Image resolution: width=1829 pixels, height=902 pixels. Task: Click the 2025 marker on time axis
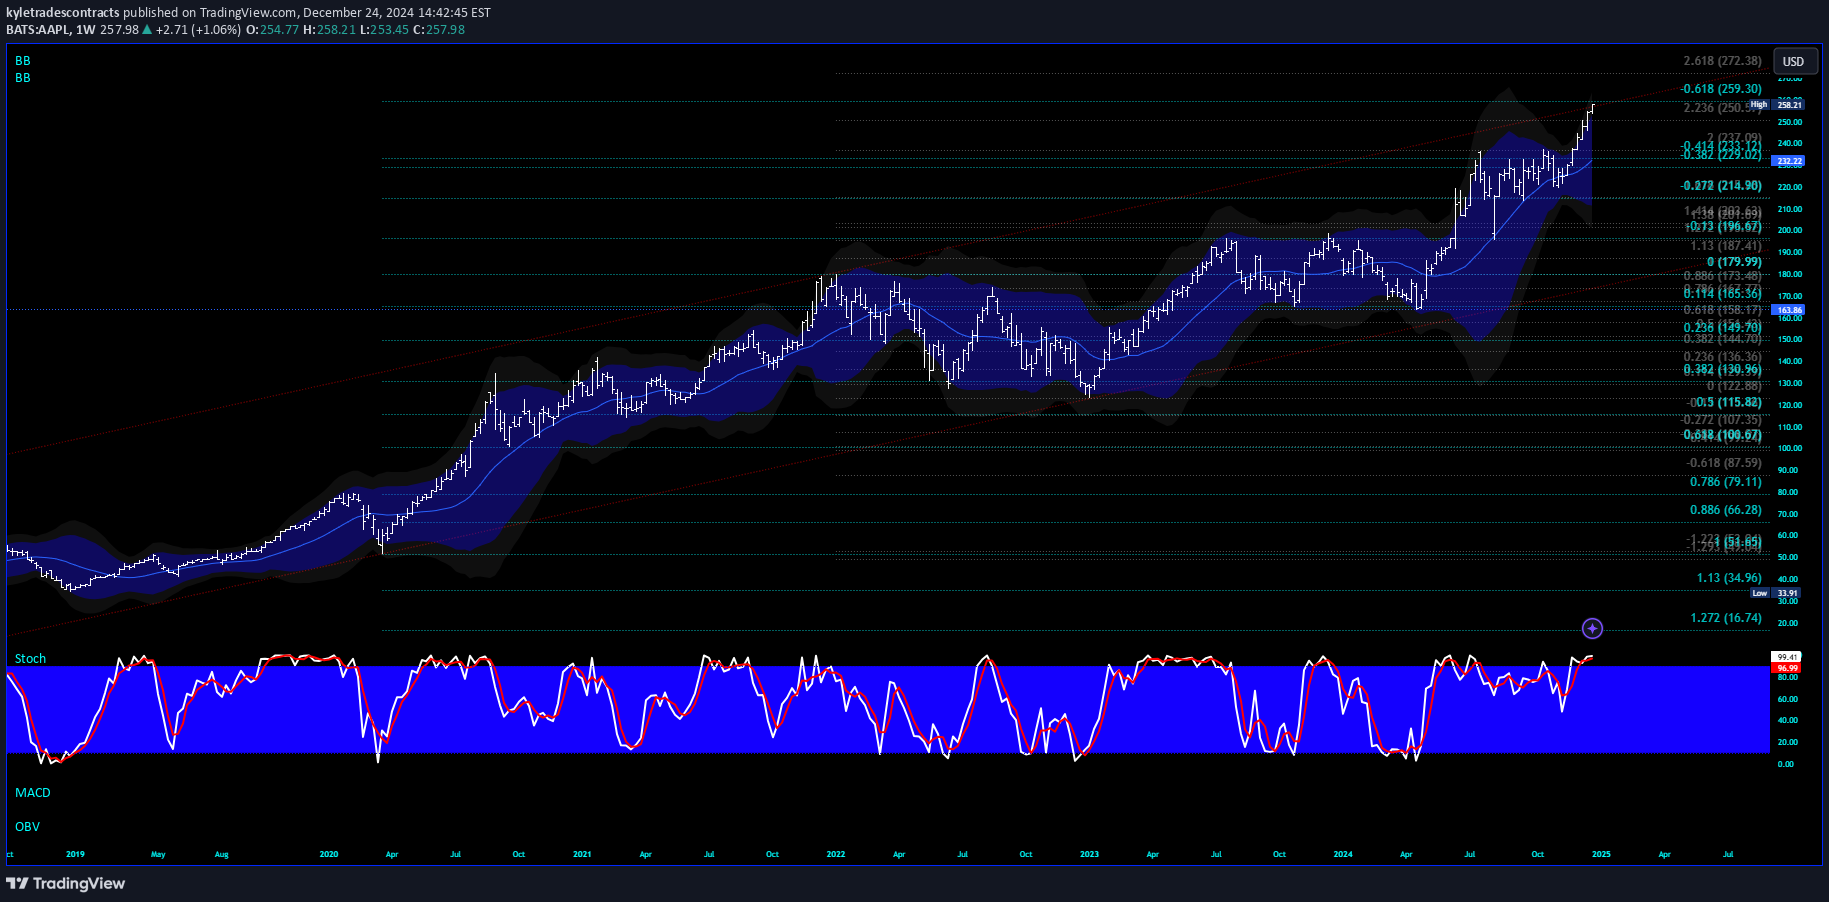[1601, 855]
